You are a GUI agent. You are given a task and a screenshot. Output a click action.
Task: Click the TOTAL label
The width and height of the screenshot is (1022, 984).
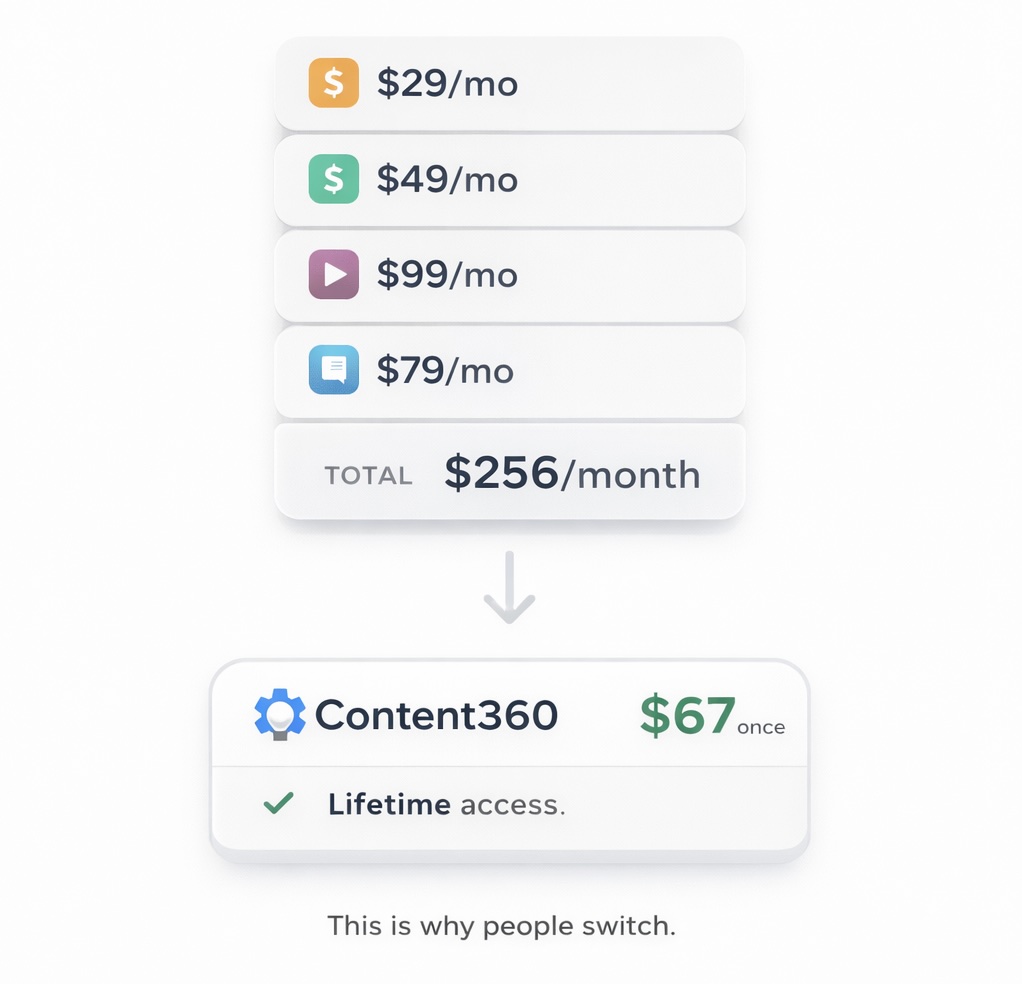(x=368, y=475)
